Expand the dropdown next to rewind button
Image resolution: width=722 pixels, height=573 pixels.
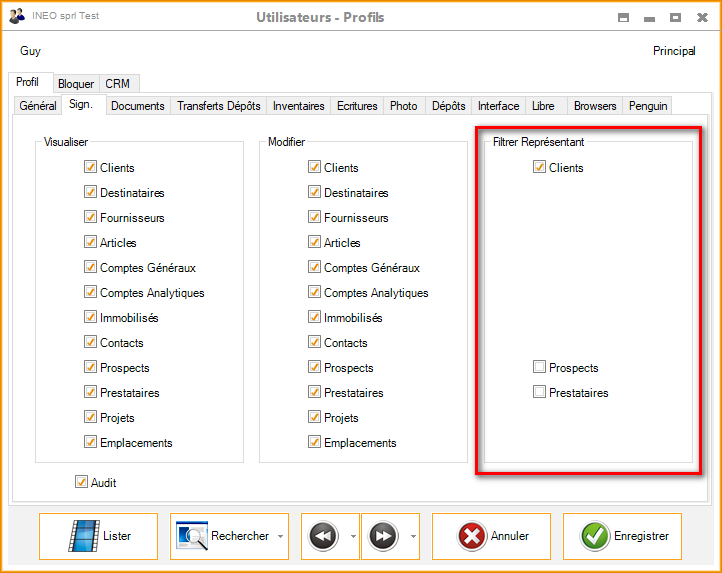[x=353, y=537]
